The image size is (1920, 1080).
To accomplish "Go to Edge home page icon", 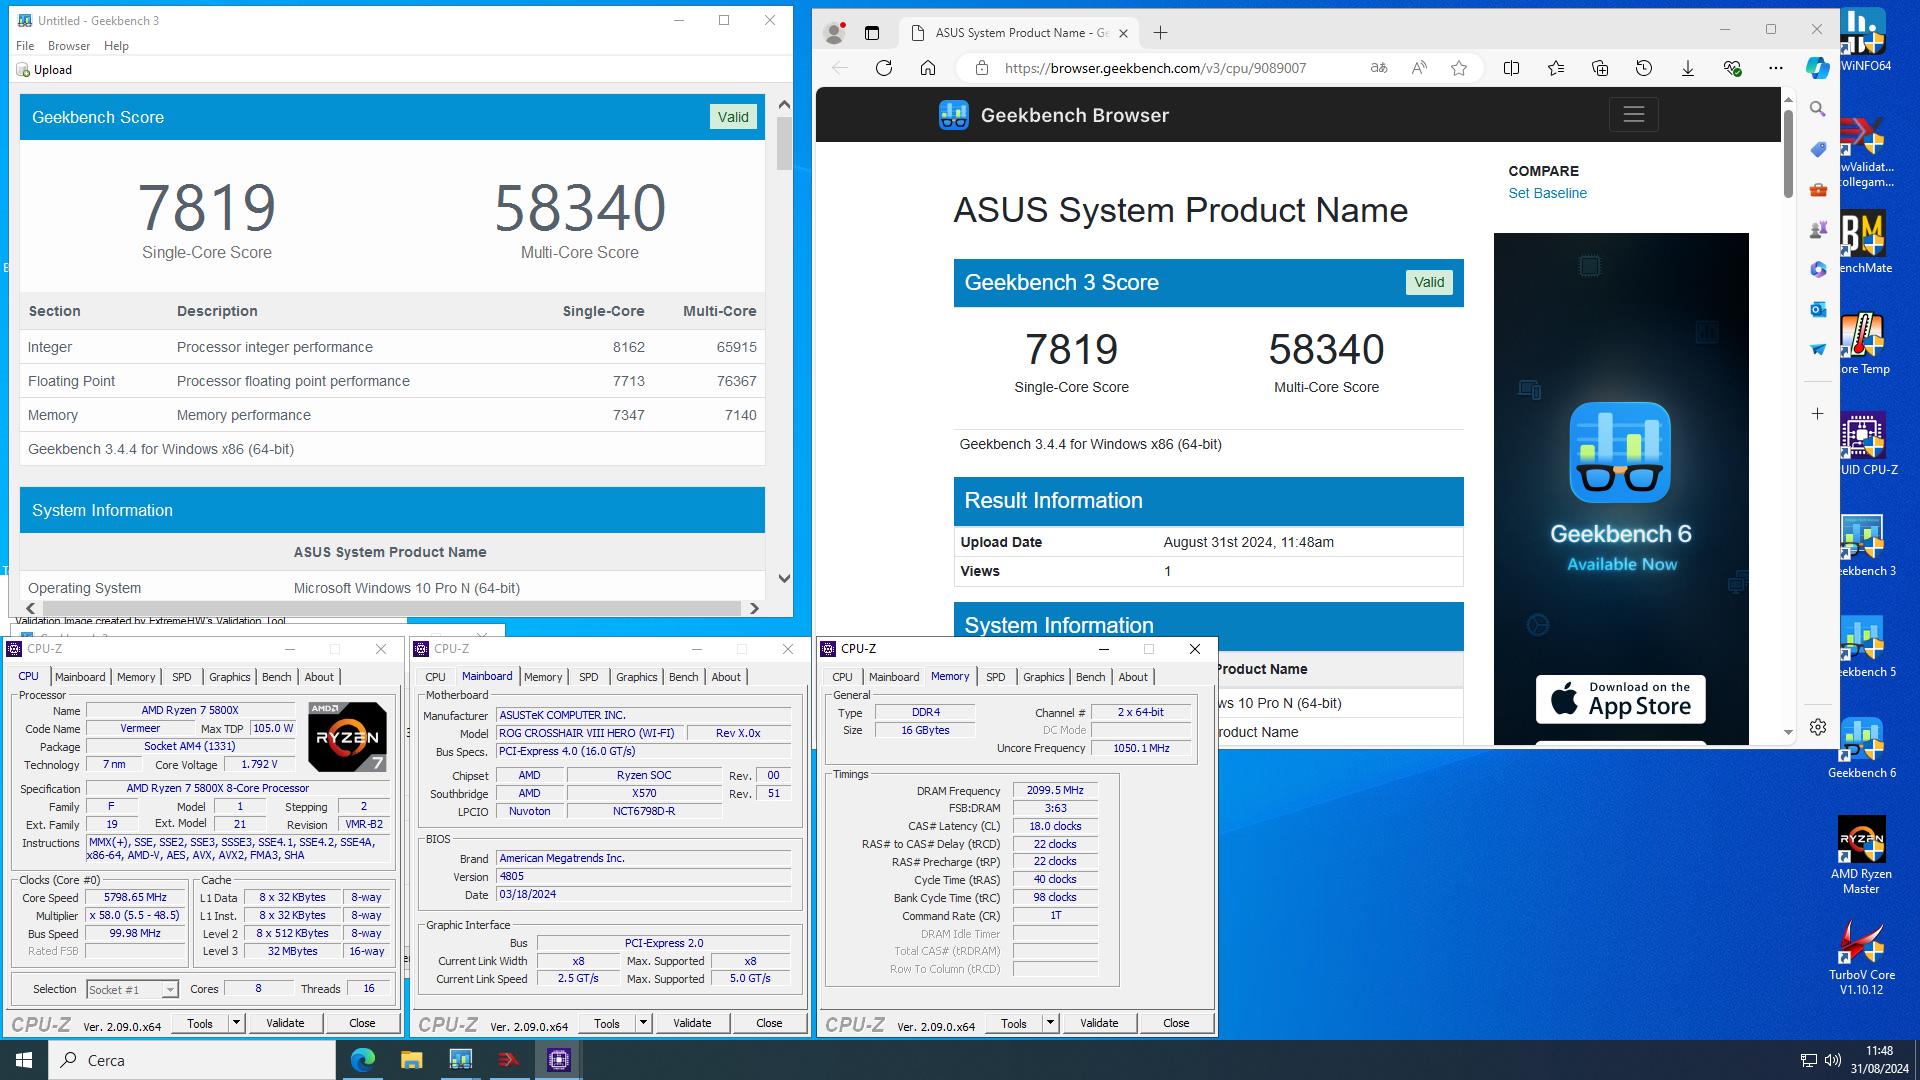I will [x=928, y=68].
